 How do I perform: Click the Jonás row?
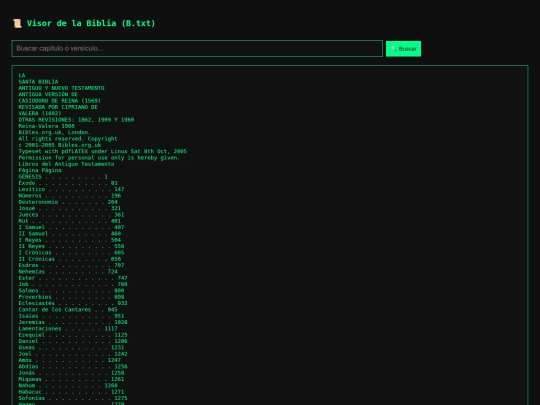tap(71, 373)
